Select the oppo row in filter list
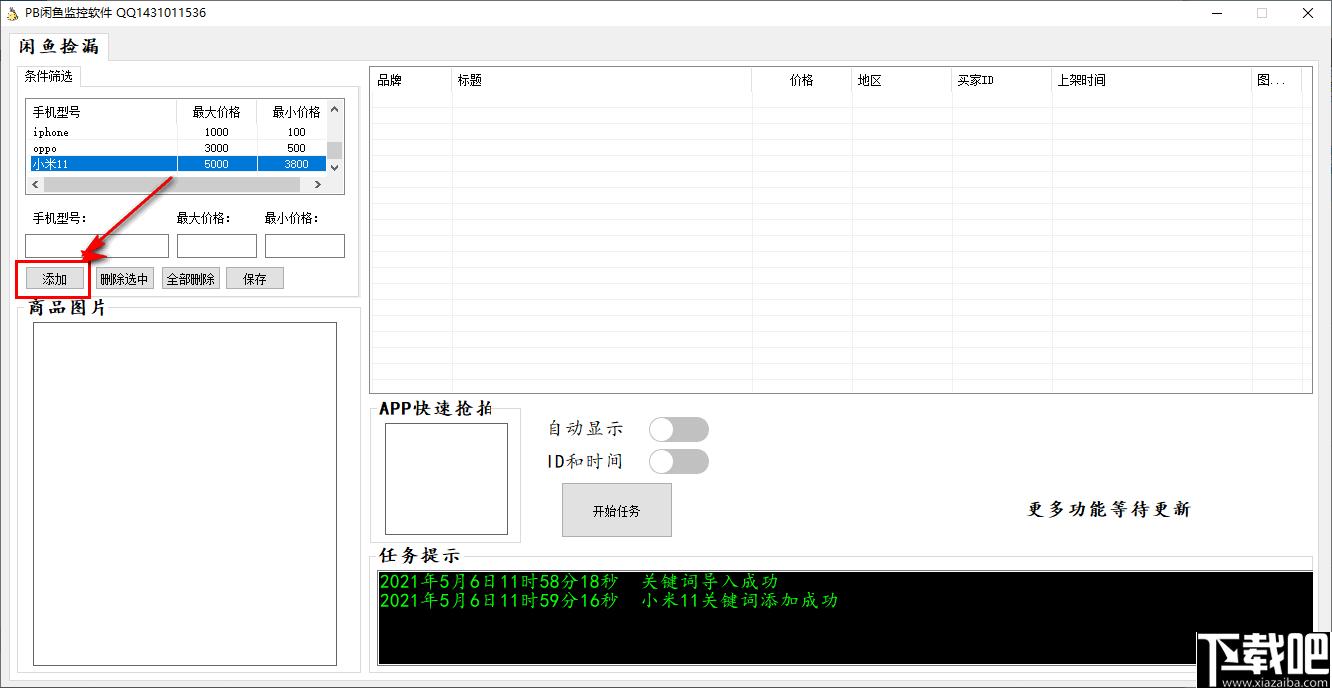 (x=177, y=148)
